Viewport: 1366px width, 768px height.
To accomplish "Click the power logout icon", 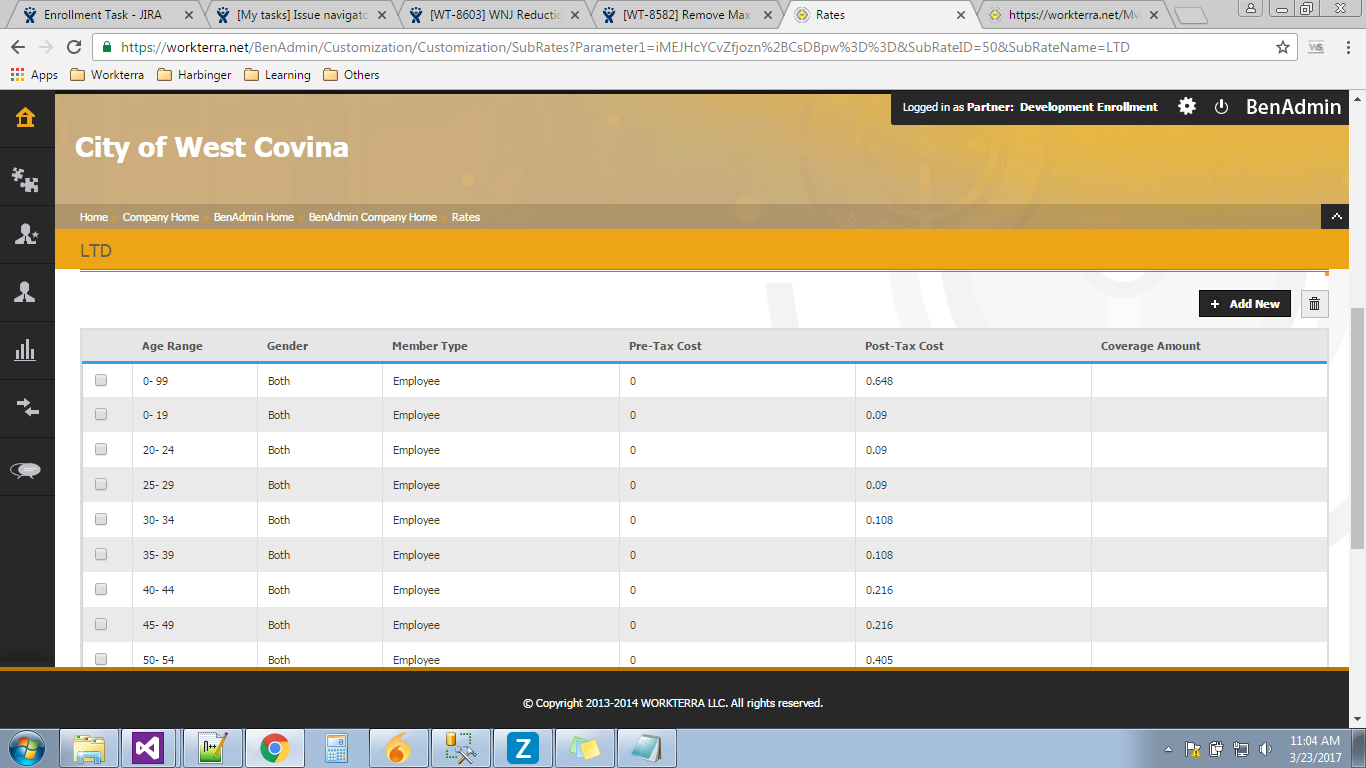I will point(1221,107).
